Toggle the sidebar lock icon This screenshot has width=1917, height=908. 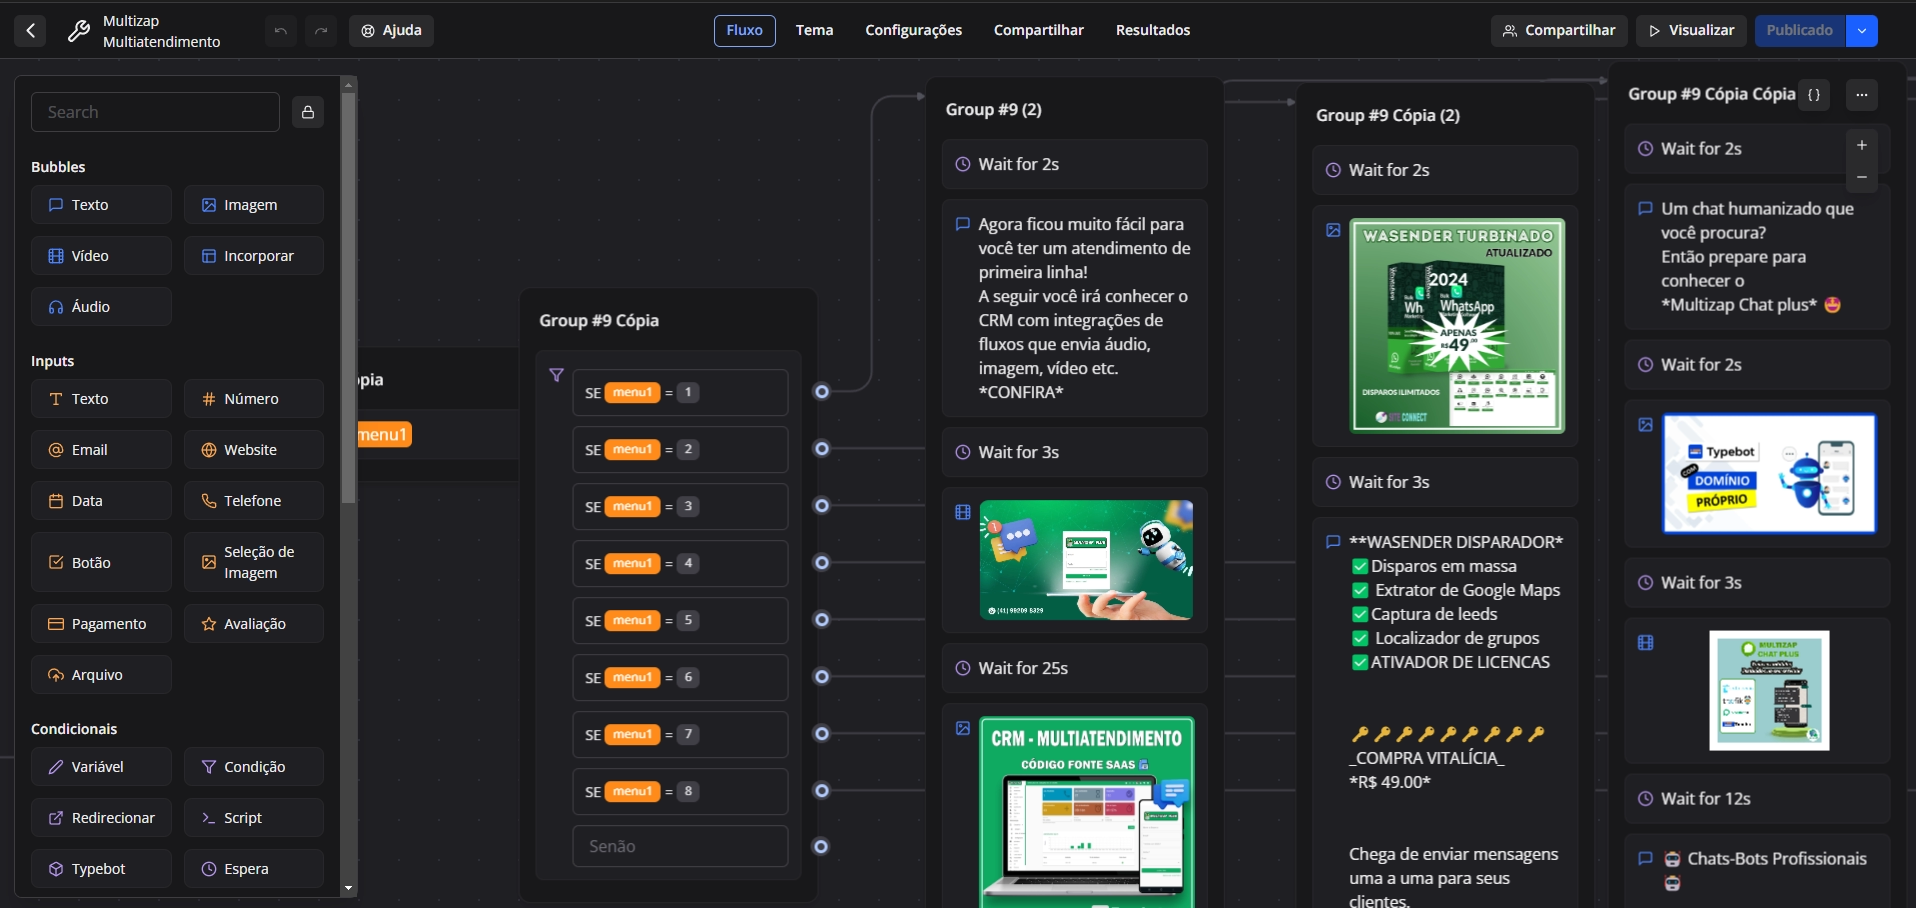click(308, 112)
